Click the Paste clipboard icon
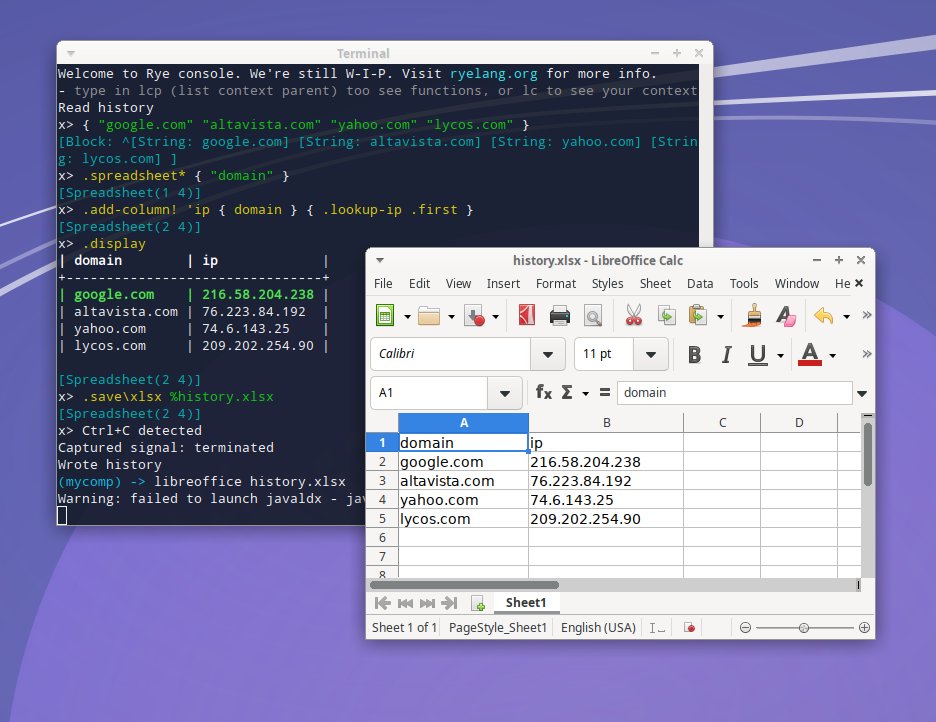 pos(697,315)
